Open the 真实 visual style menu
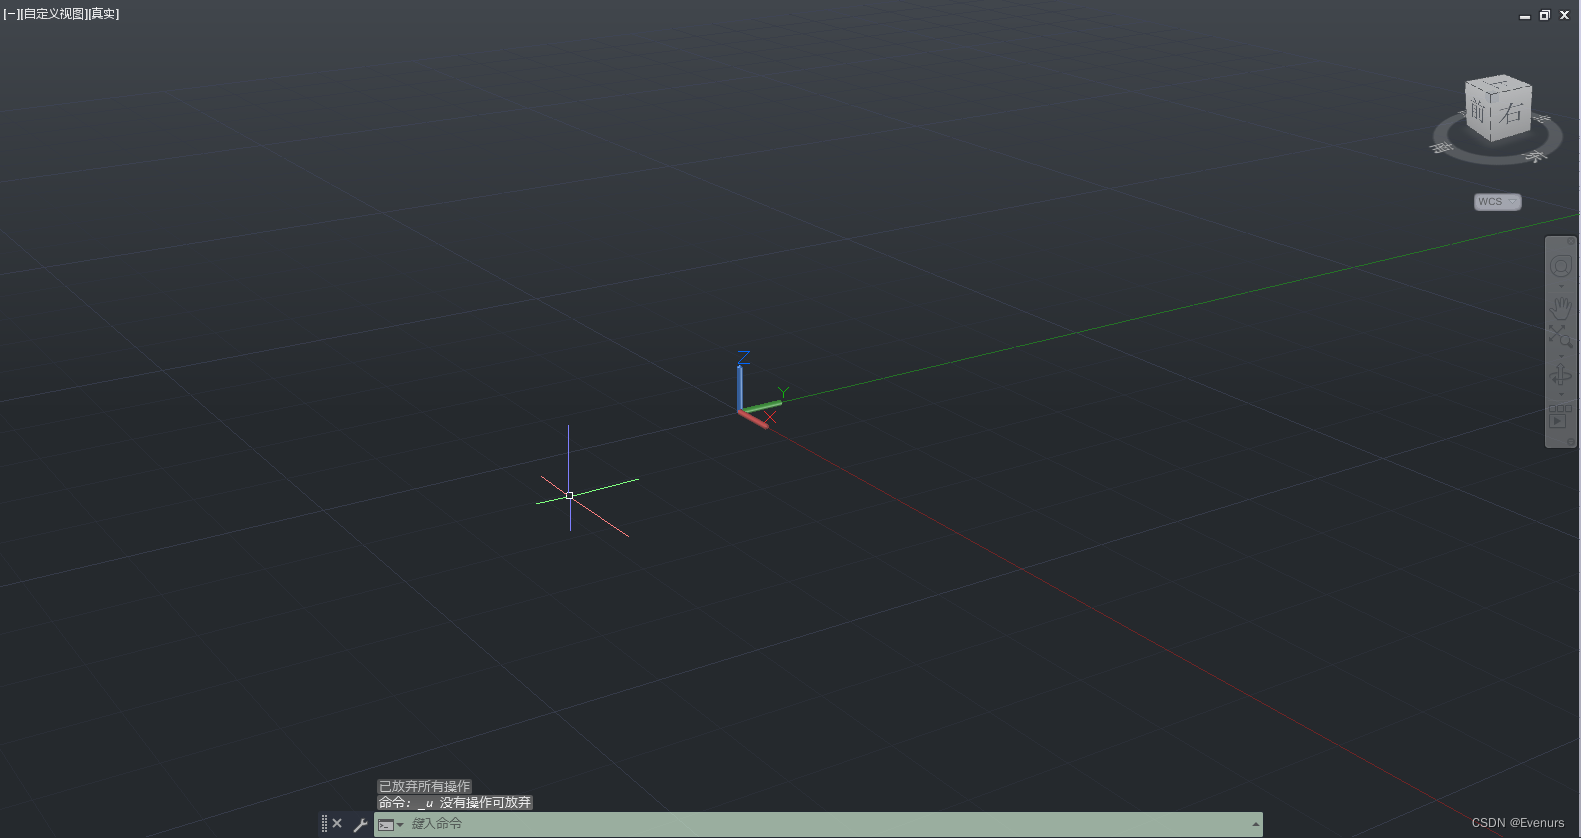The image size is (1581, 838). click(x=104, y=14)
